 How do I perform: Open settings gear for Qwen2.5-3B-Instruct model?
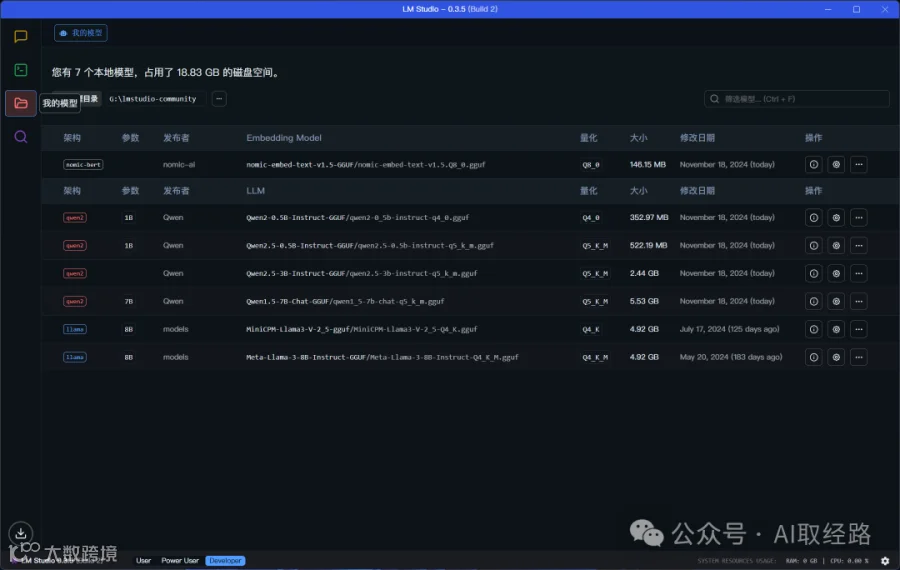click(x=836, y=273)
